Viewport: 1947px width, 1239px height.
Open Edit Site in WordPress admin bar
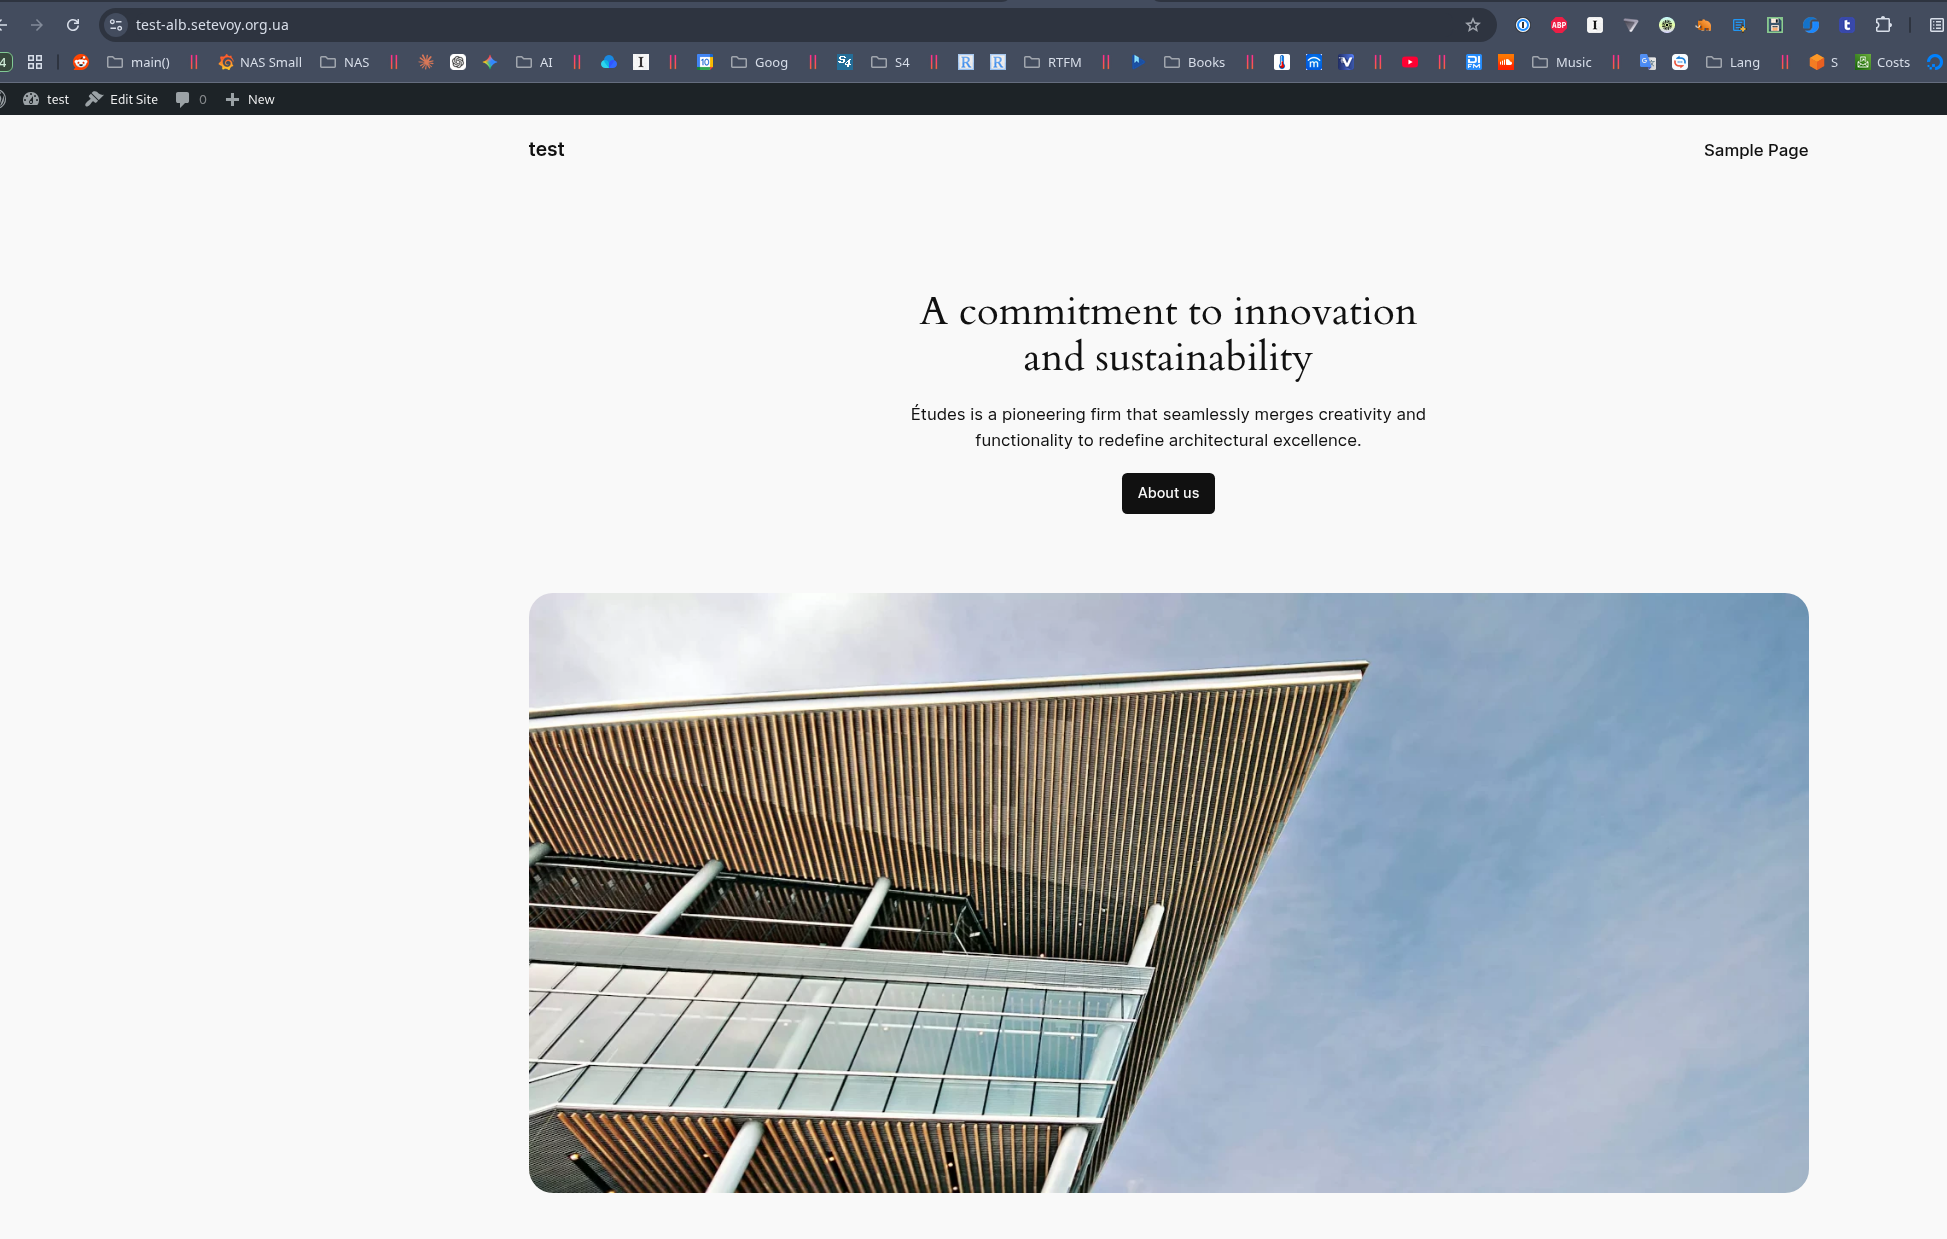pos(122,99)
